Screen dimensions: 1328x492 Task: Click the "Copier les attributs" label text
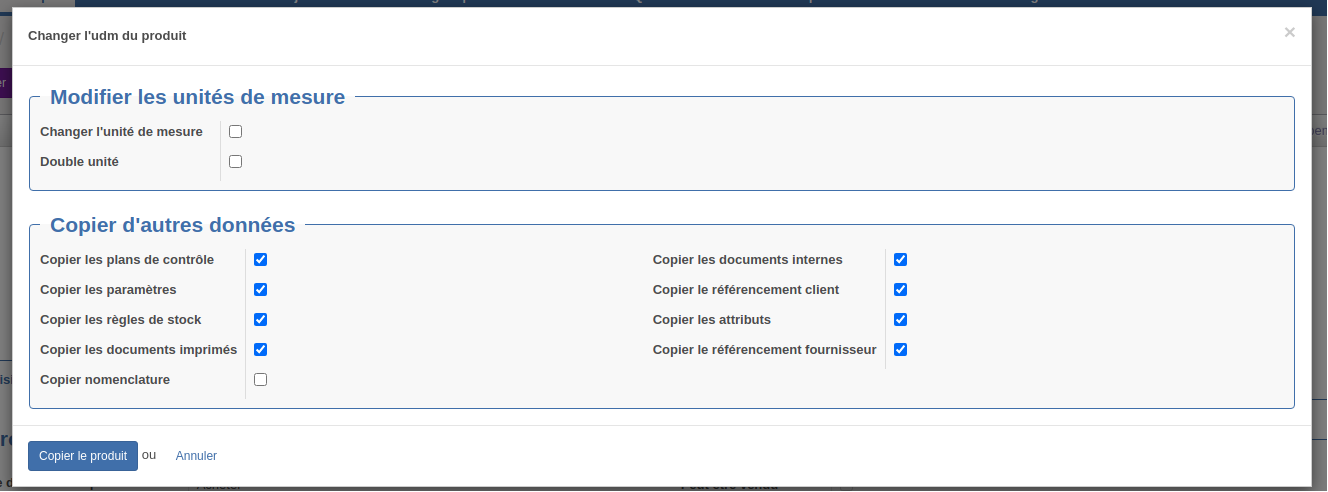tap(712, 320)
